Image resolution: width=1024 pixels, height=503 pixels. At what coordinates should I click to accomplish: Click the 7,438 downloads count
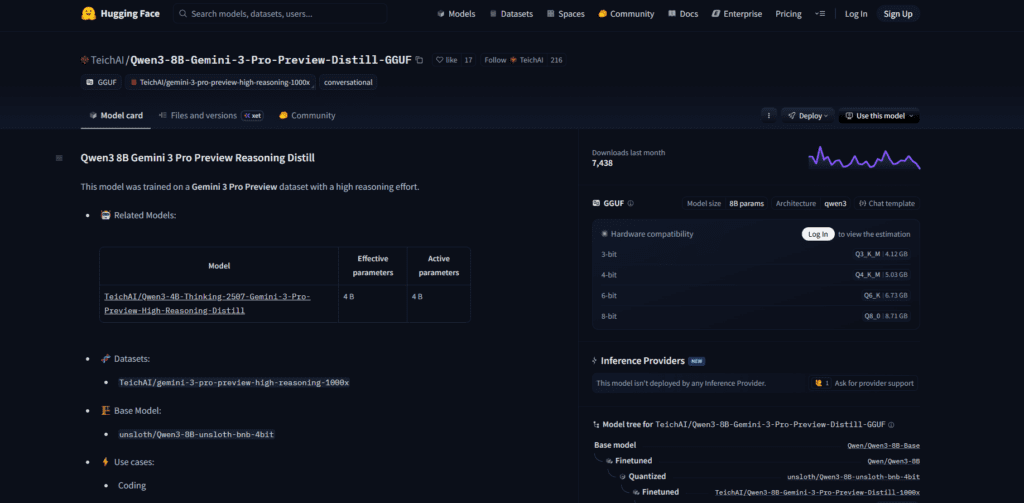[x=602, y=163]
